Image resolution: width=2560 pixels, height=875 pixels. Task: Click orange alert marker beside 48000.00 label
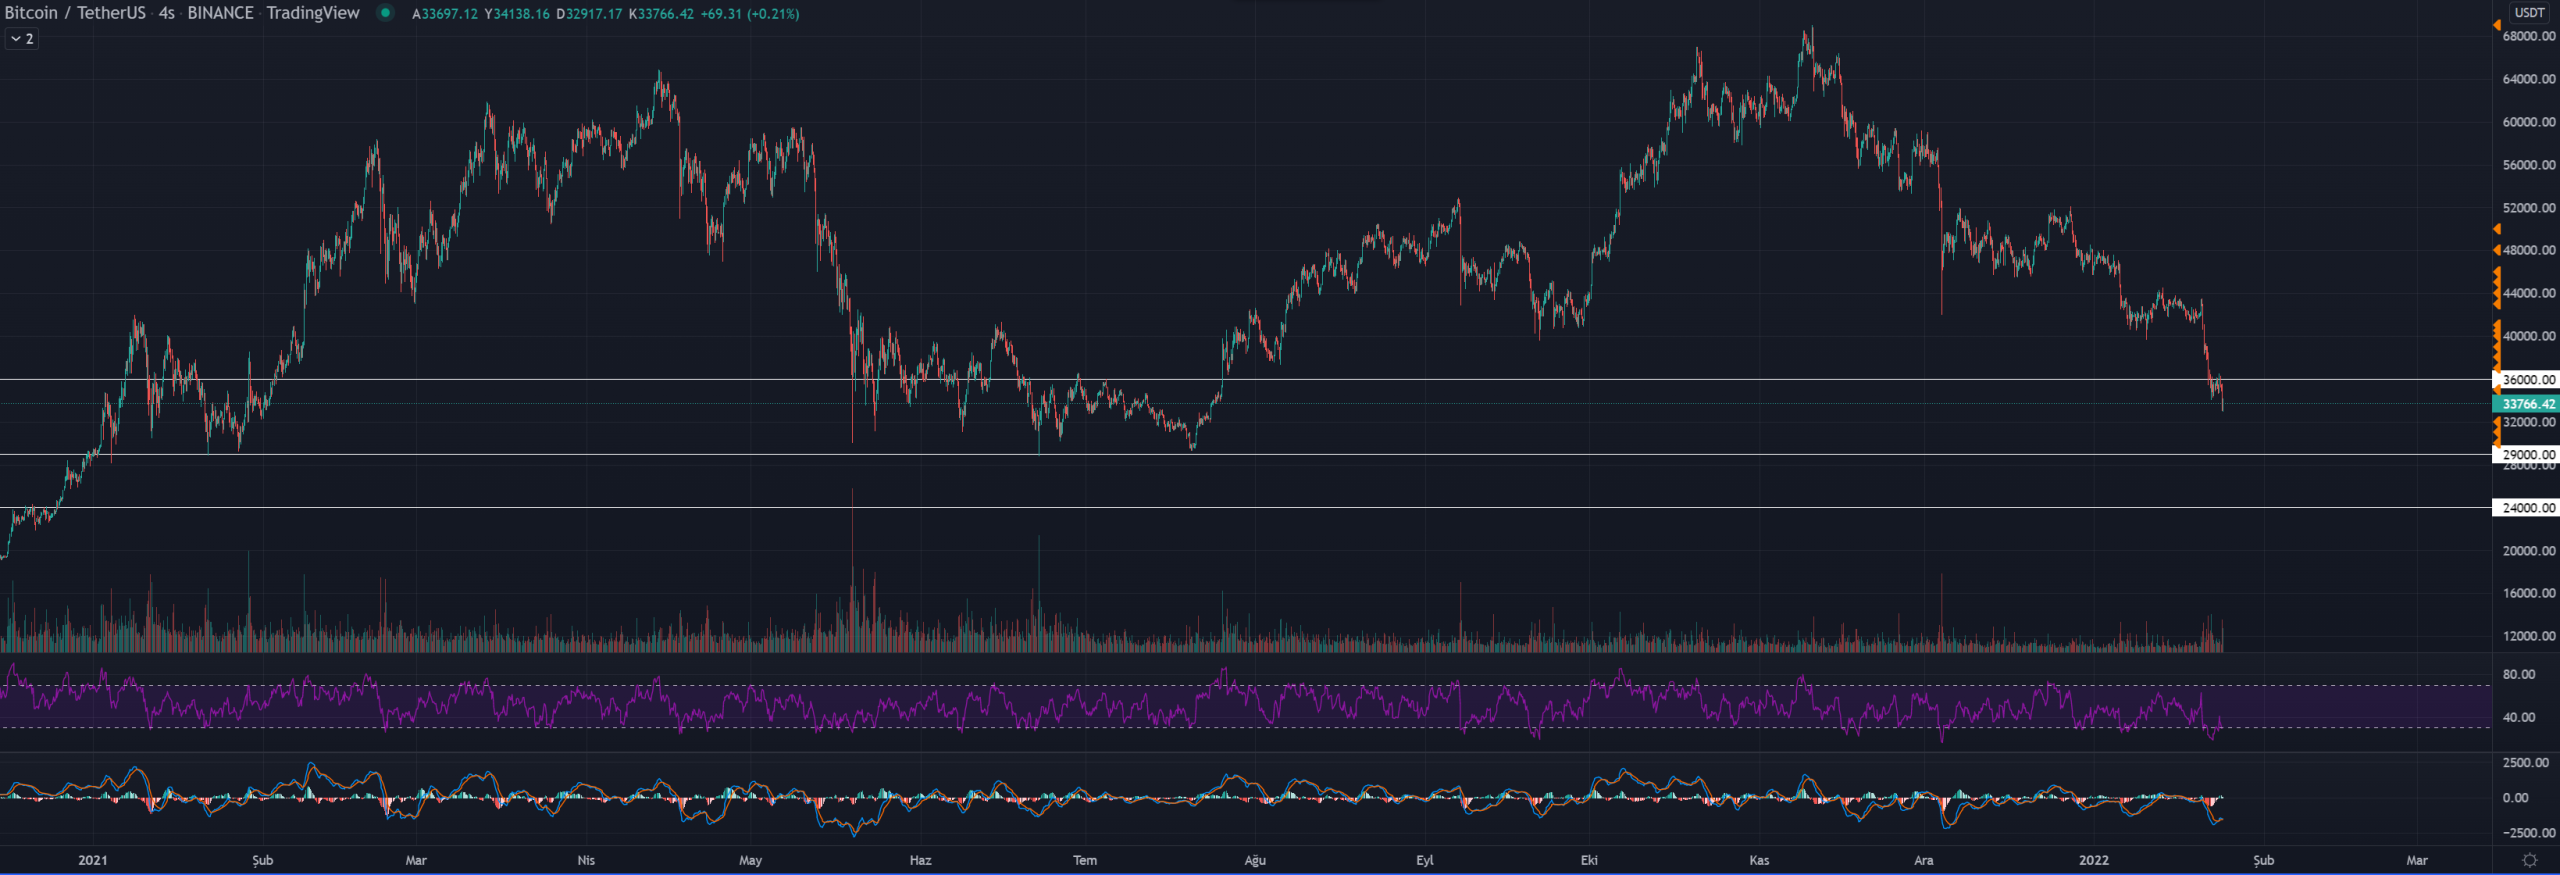2497,250
